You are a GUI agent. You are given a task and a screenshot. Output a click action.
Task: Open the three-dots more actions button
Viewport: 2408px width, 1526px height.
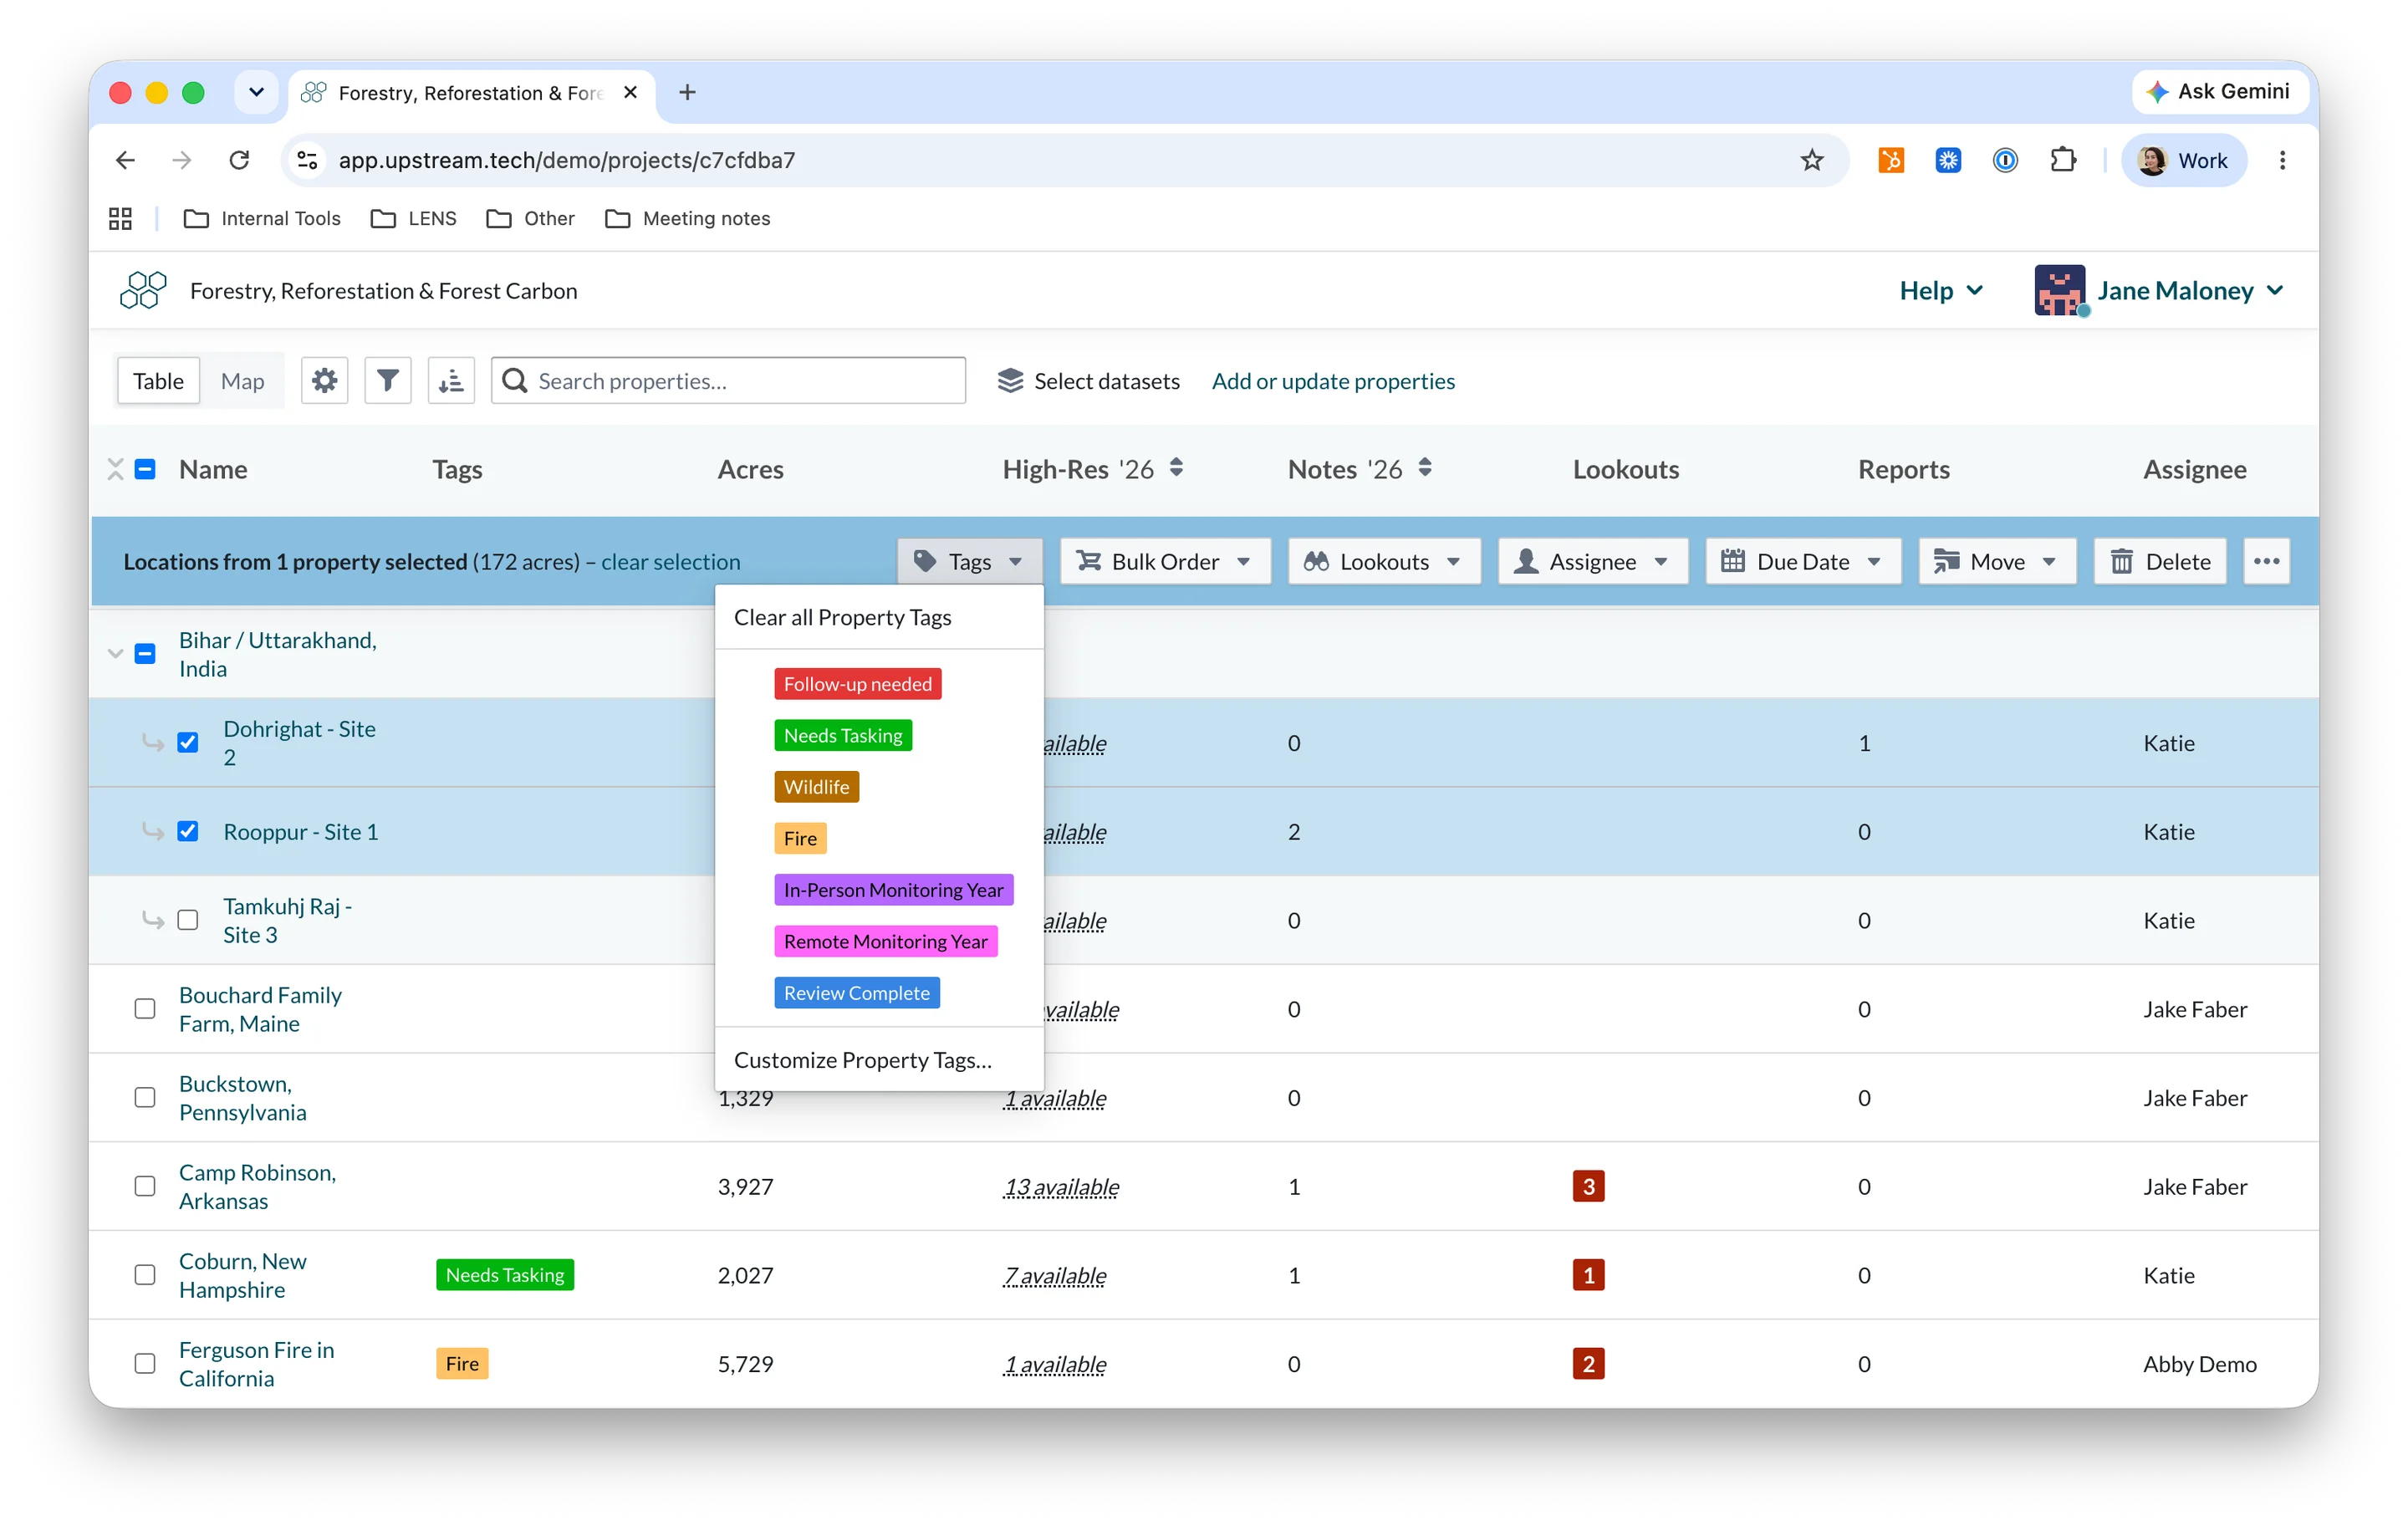pyautogui.click(x=2266, y=562)
